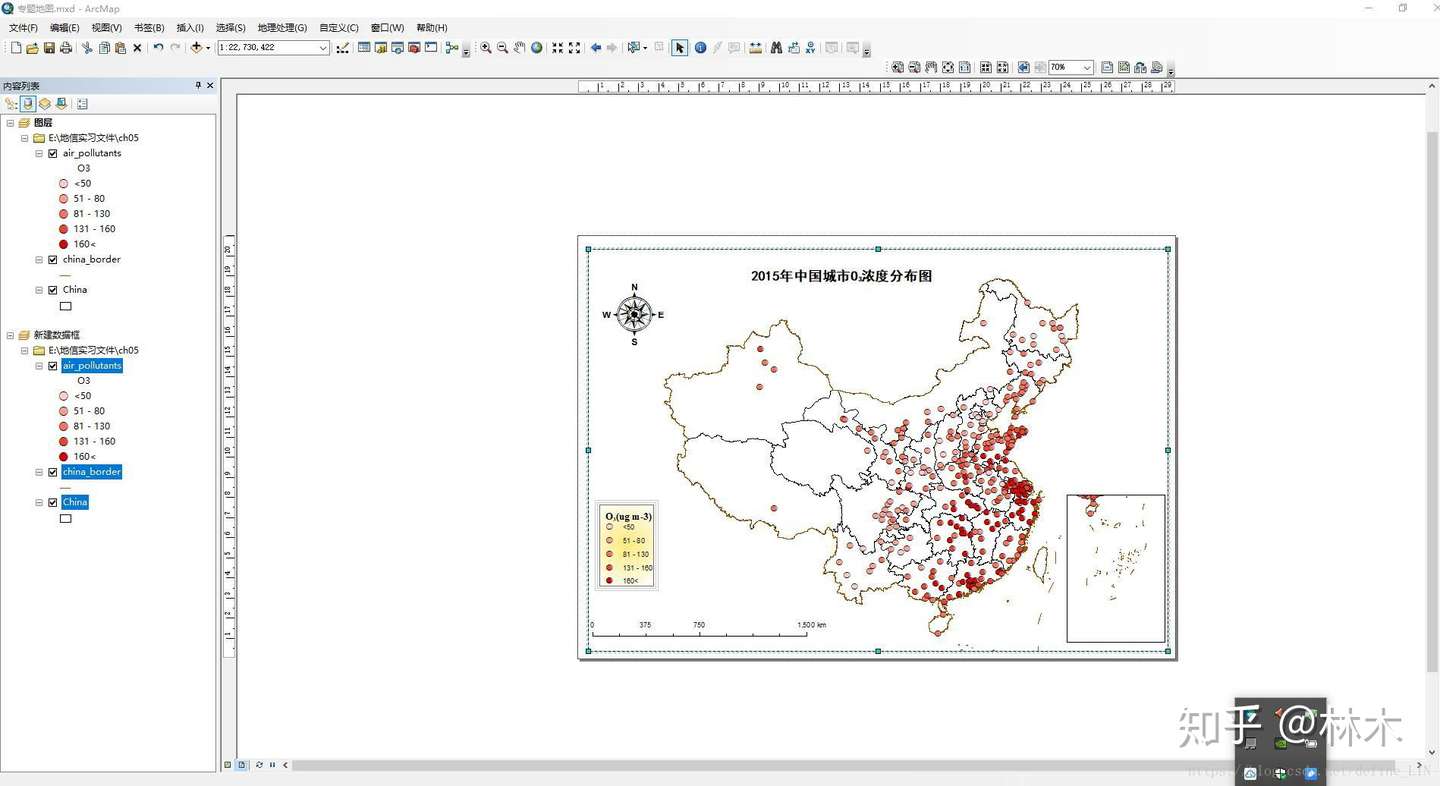Click the China polygon symbol swatch under 图层
The width and height of the screenshot is (1440, 786).
66,306
